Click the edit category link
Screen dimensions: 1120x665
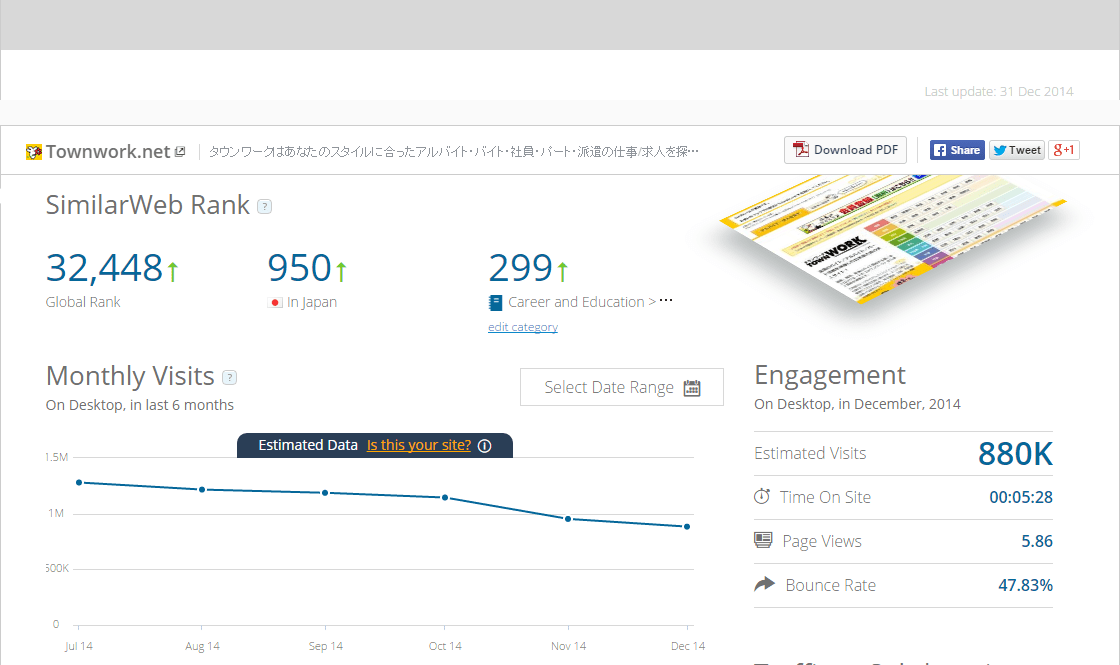coord(523,326)
